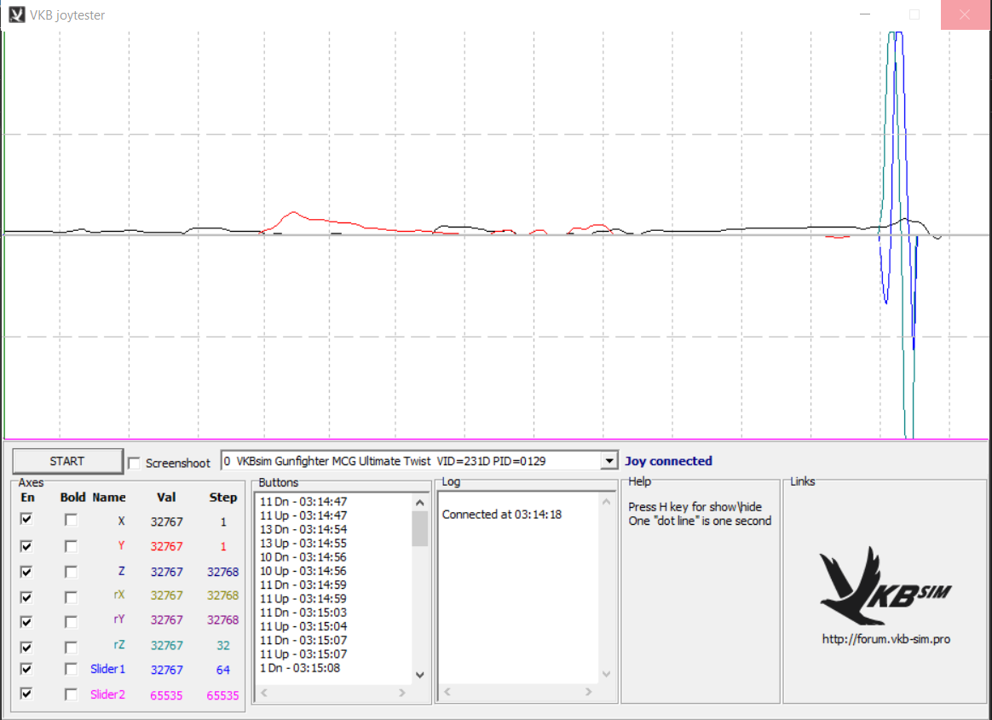This screenshot has height=720, width=992.
Task: Uncheck the Z axis enable checkbox
Action: pos(26,572)
